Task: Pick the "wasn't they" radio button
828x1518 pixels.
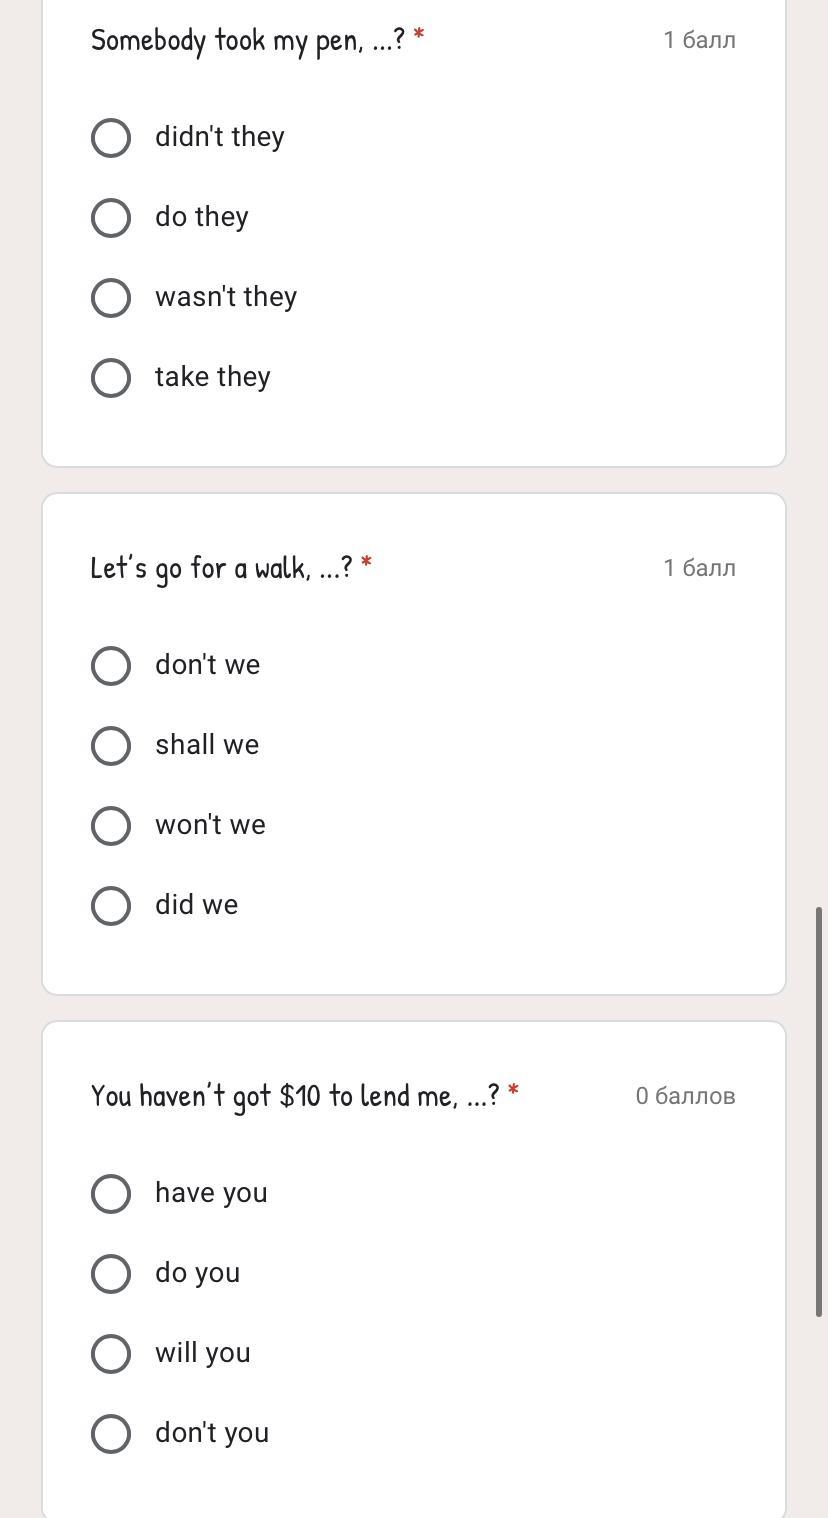Action: pyautogui.click(x=111, y=298)
